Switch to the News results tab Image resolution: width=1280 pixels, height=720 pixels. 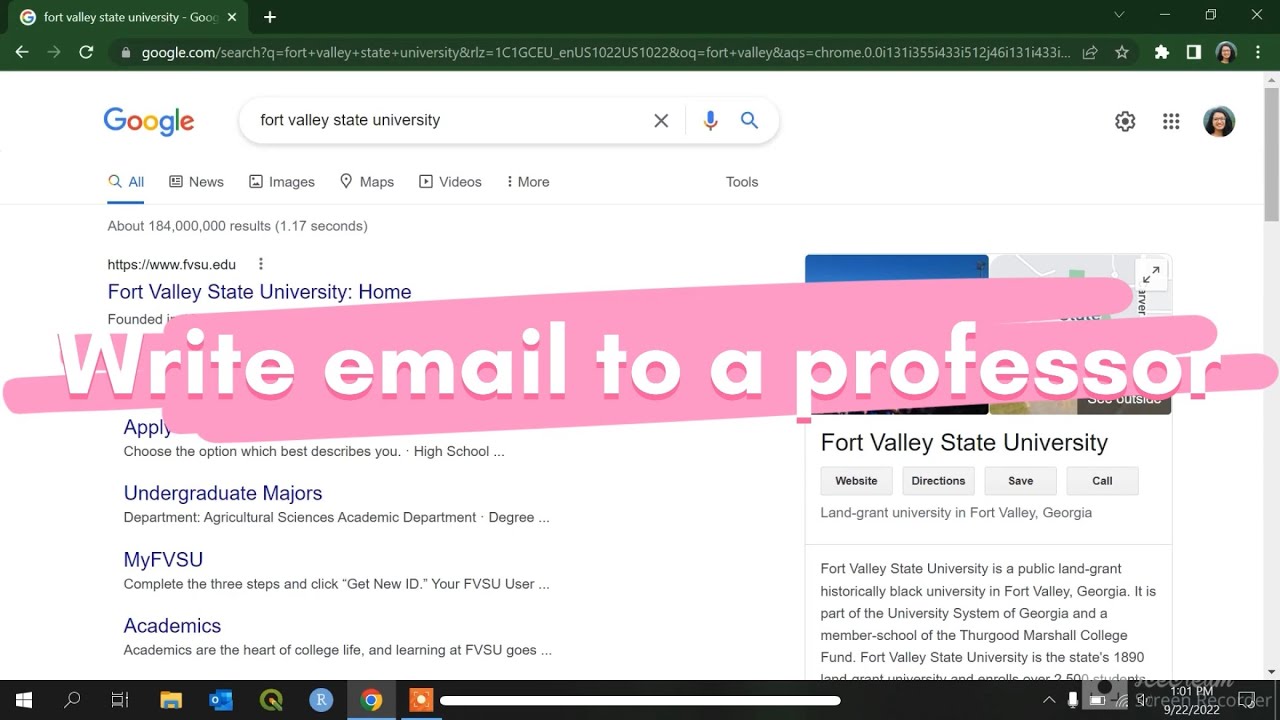[x=196, y=182]
